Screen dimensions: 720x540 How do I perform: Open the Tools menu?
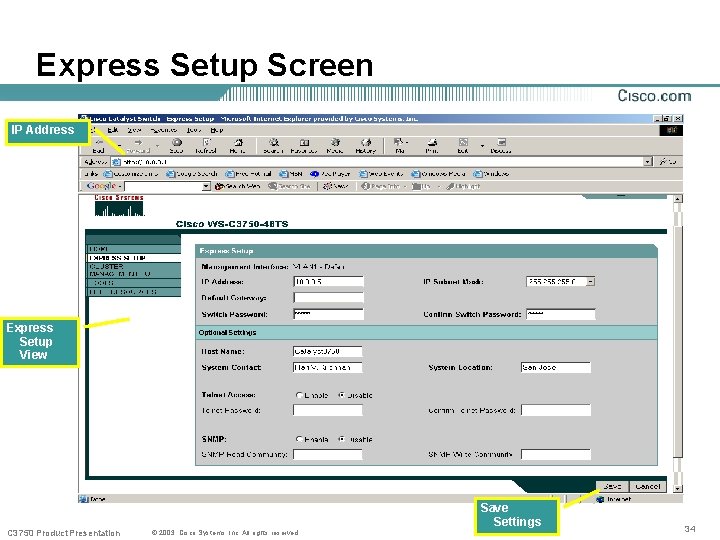[194, 130]
